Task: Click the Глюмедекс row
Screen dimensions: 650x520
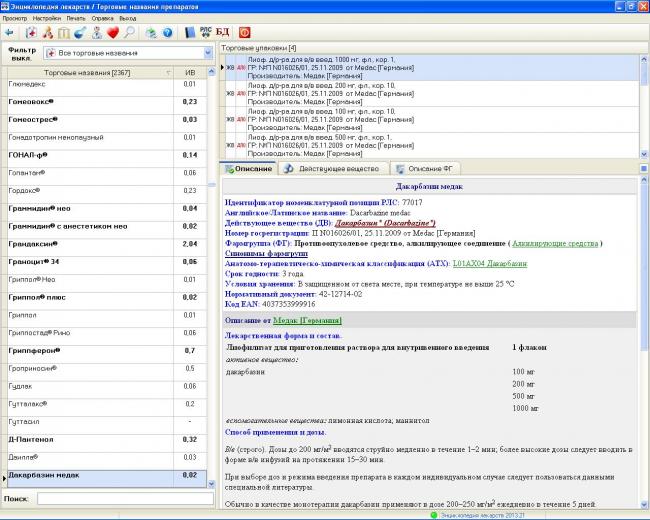Action: tap(107, 87)
